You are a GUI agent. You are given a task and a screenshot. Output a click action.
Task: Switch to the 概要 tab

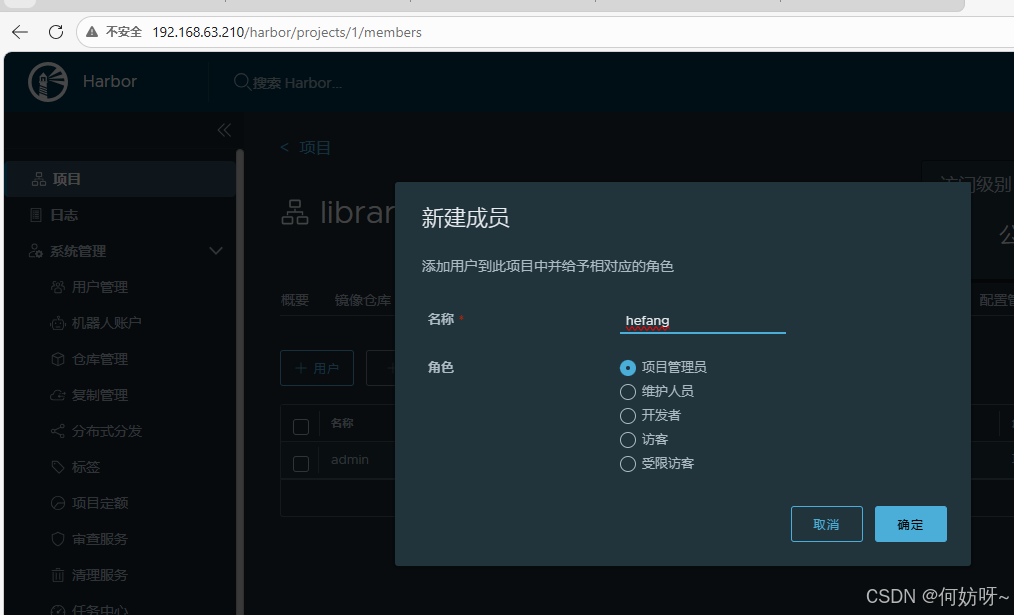point(295,300)
